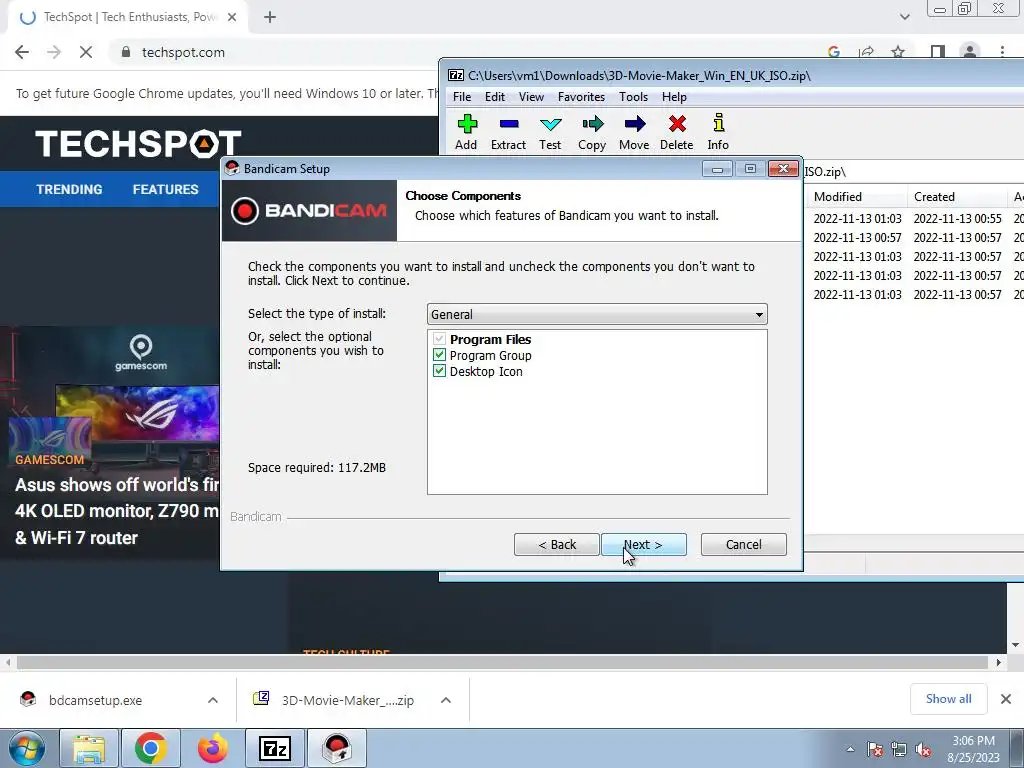
Task: Click the network tray icon
Action: click(x=899, y=750)
